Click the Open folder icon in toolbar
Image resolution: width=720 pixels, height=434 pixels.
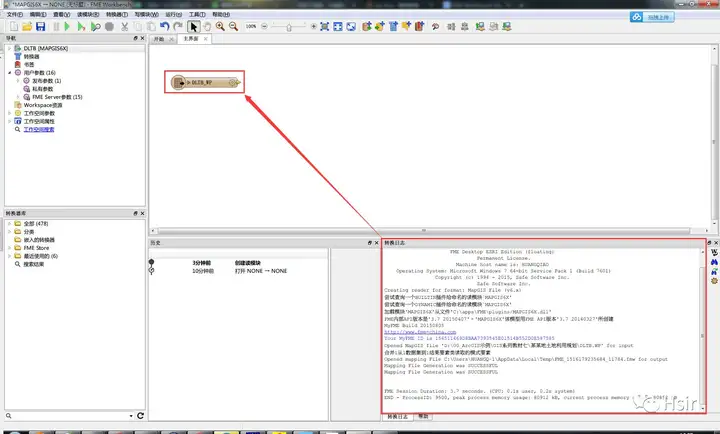(27, 27)
